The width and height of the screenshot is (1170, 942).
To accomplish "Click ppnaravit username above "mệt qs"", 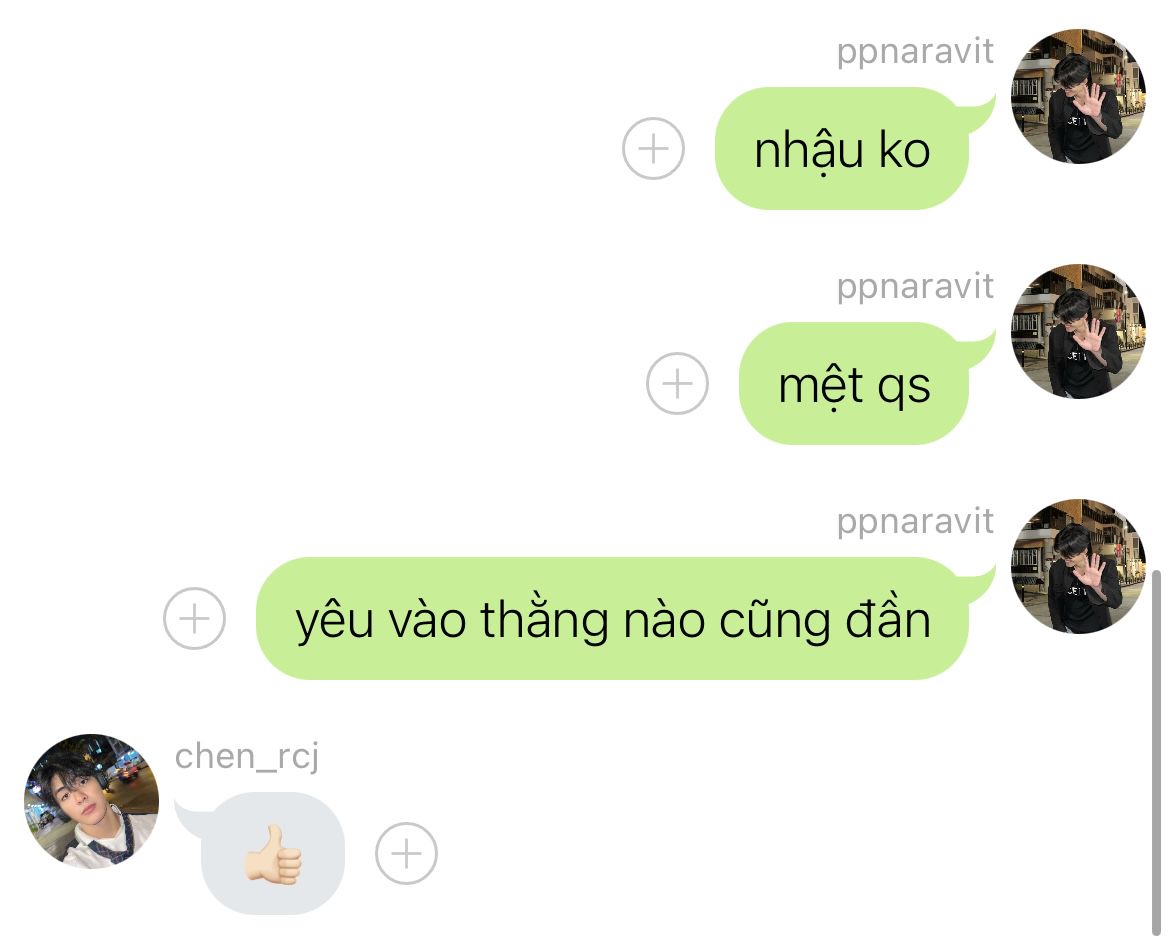I will coord(915,287).
